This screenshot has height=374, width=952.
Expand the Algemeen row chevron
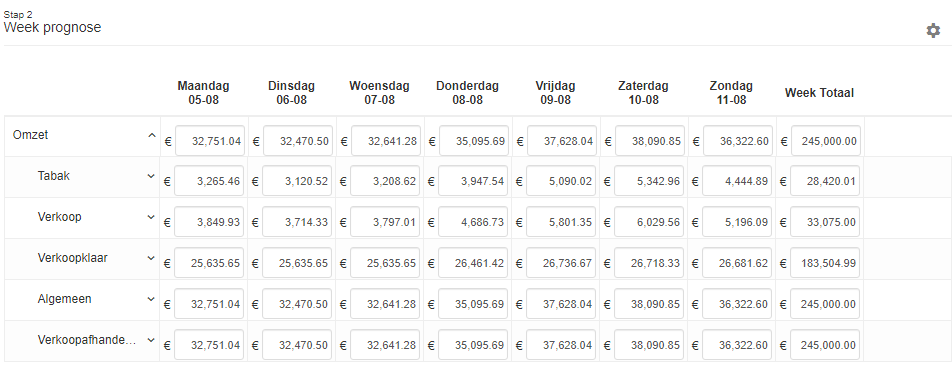[x=151, y=299]
